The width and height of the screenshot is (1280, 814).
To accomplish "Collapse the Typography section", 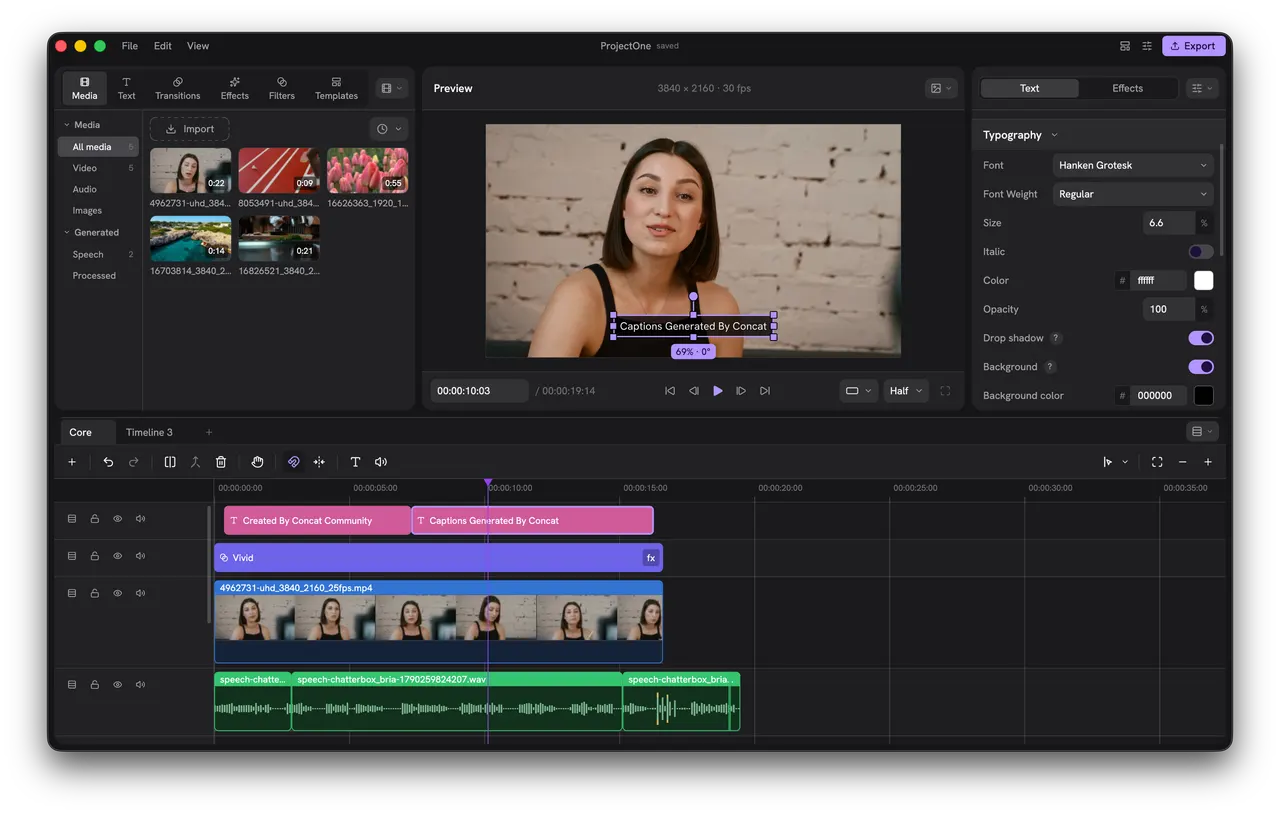I will 1020,135.
